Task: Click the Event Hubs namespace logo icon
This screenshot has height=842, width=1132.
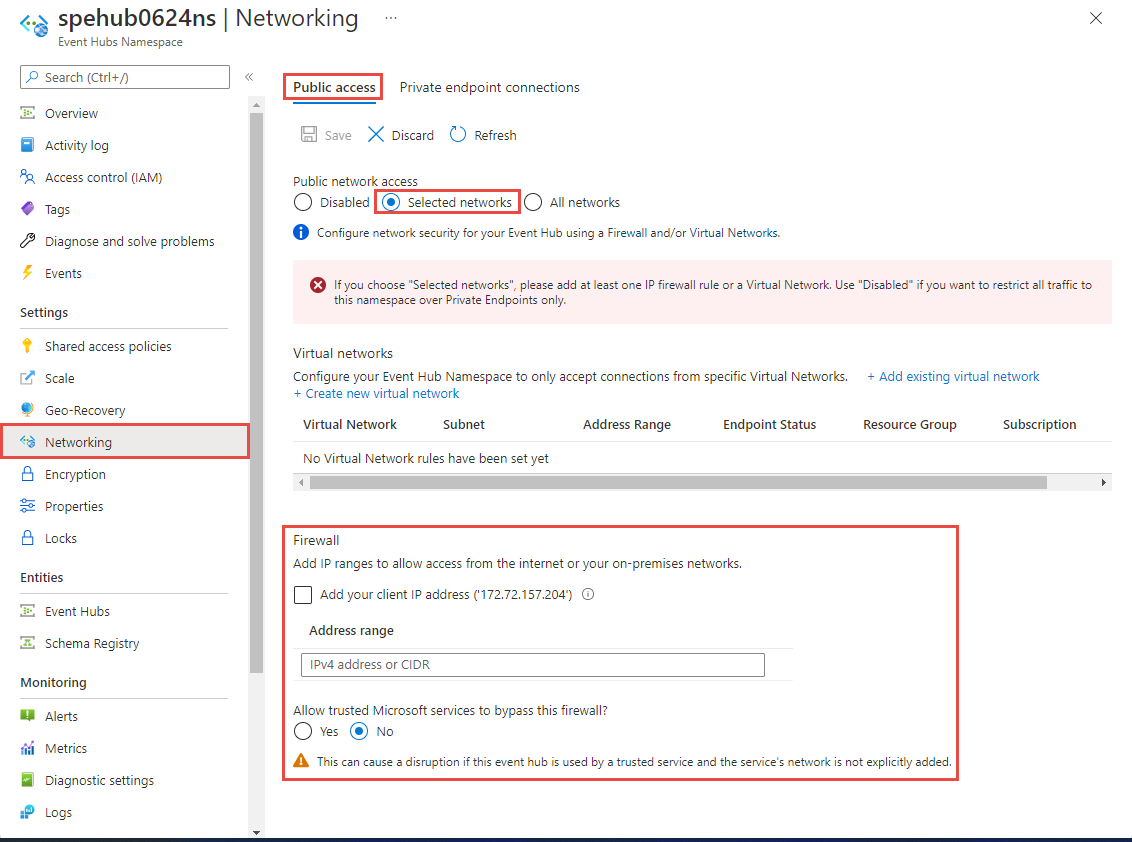Action: (x=35, y=25)
